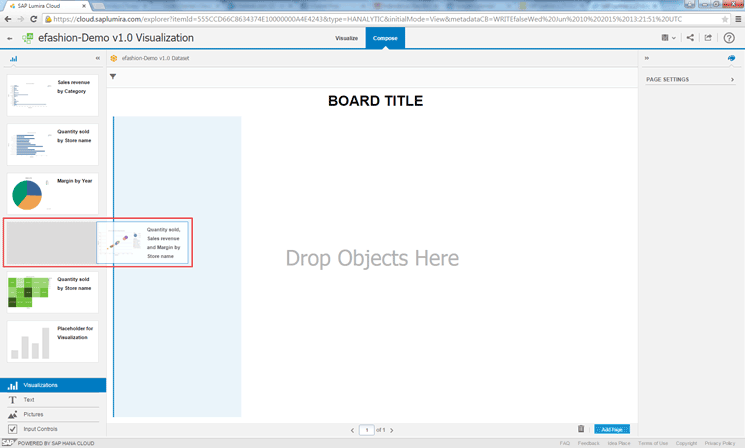Open the help question mark icon
This screenshot has height=448, width=745.
click(x=729, y=38)
